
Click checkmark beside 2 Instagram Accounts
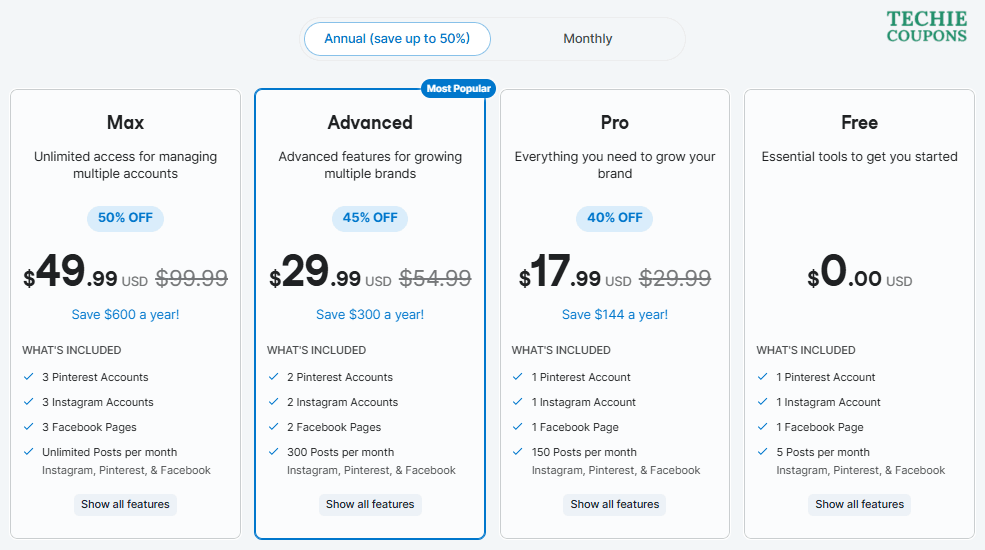click(273, 402)
